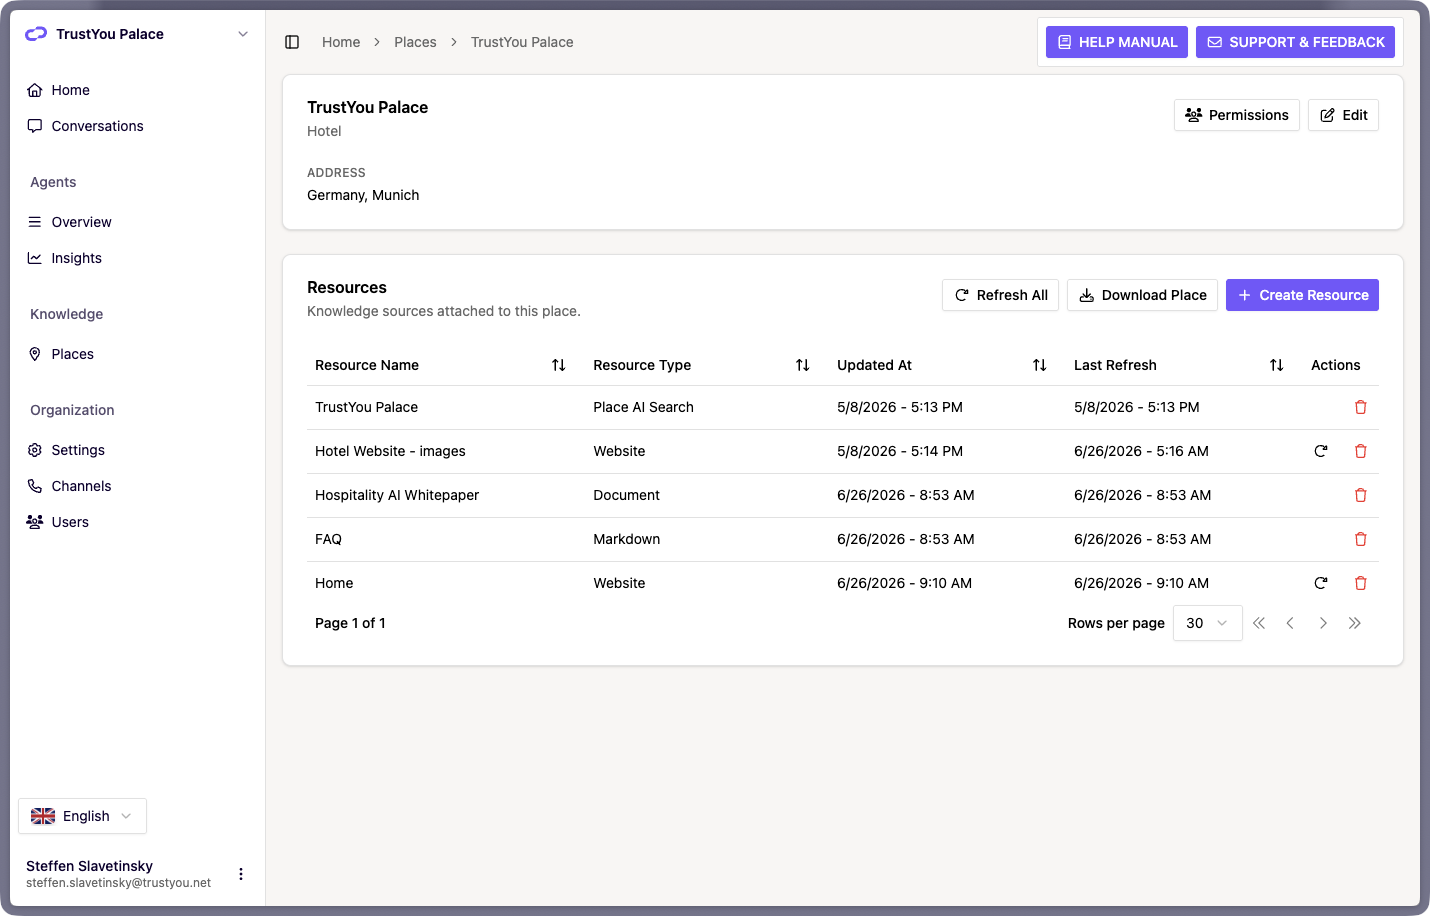Click Create Resource button
The width and height of the screenshot is (1430, 916).
tap(1302, 295)
